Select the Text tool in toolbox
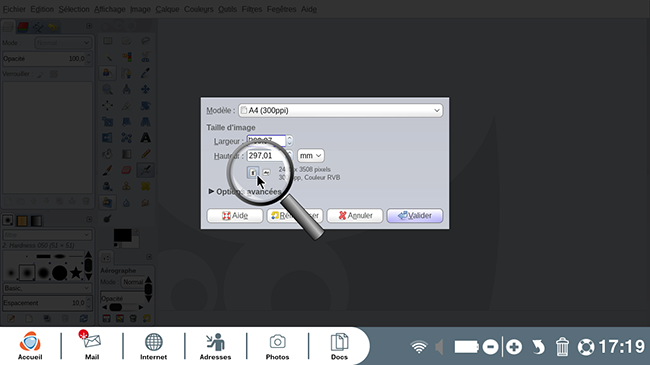 tap(145, 138)
